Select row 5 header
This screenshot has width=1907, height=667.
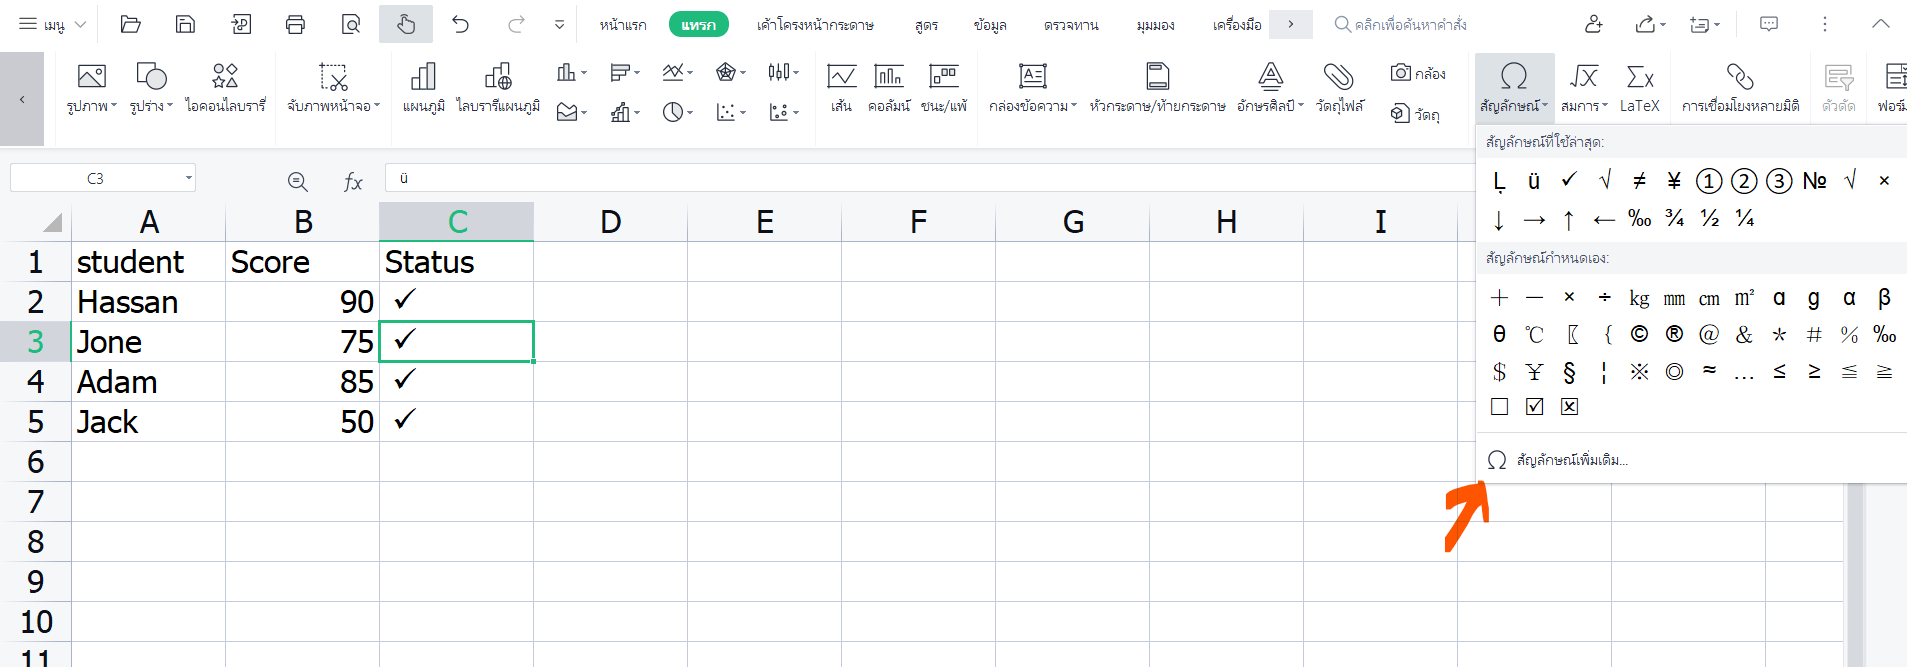click(x=36, y=421)
